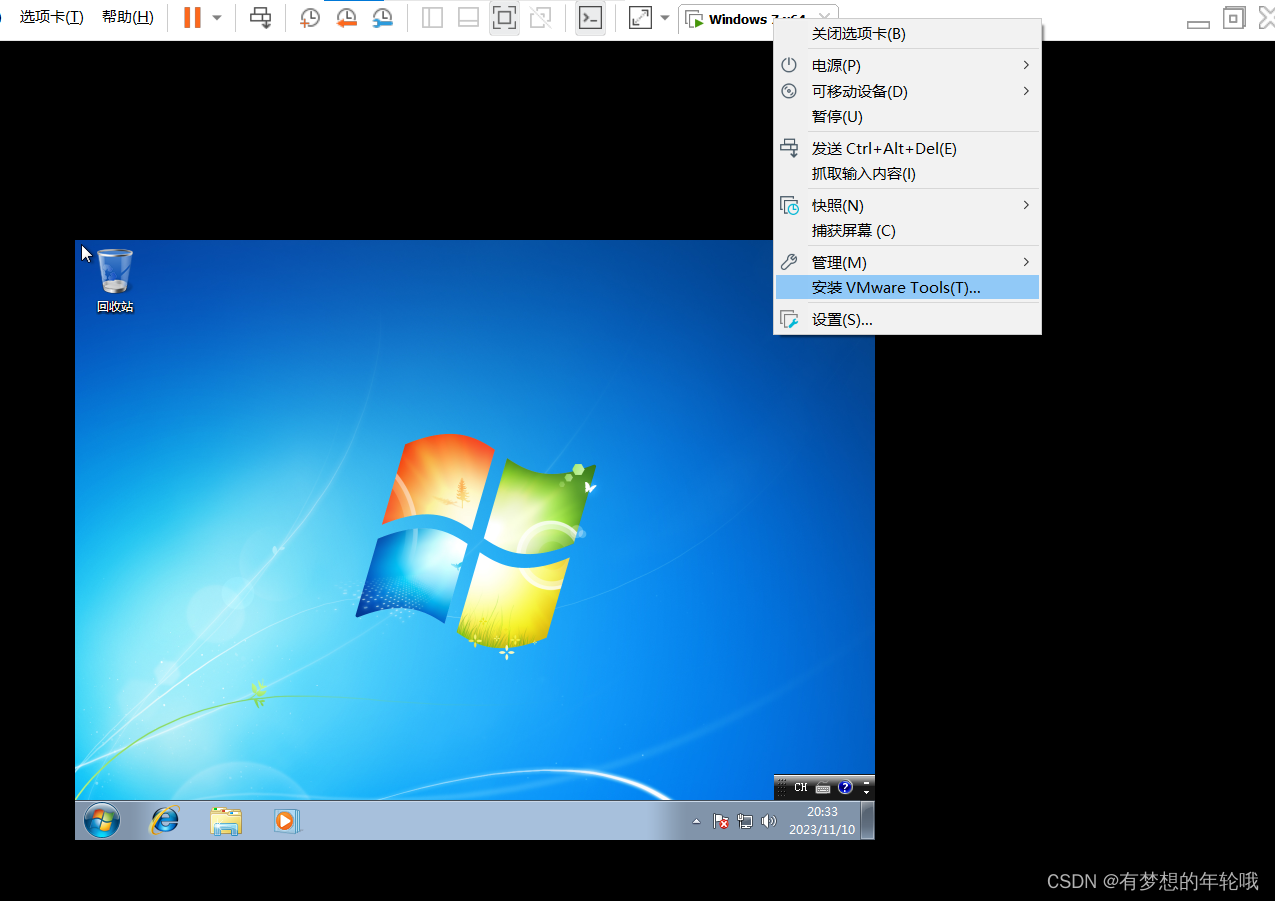1275x901 pixels.
Task: Open the dropdown next to the fit-guest button
Action: pos(664,17)
